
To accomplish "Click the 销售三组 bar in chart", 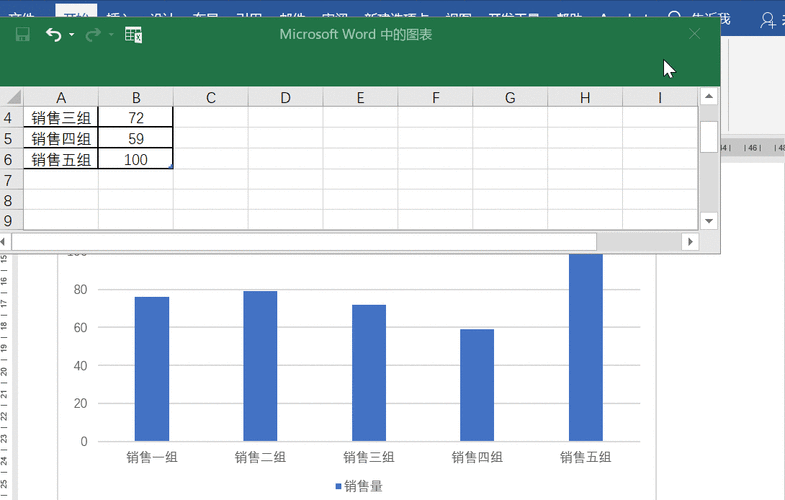I will pyautogui.click(x=369, y=373).
